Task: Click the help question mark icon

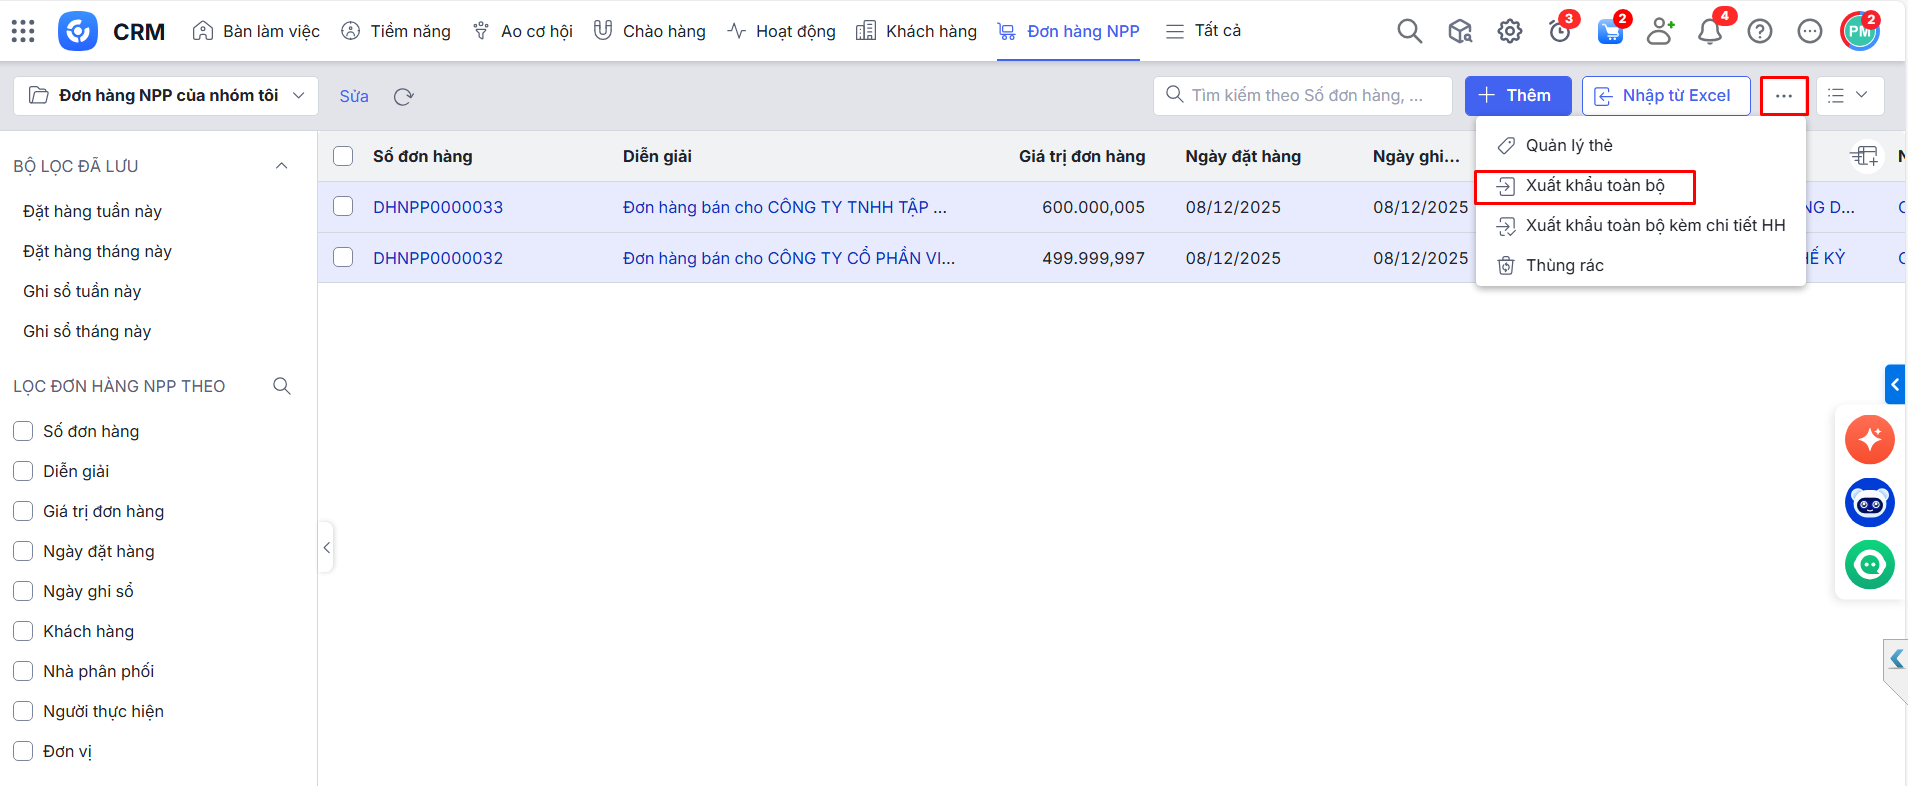Action: point(1759,32)
